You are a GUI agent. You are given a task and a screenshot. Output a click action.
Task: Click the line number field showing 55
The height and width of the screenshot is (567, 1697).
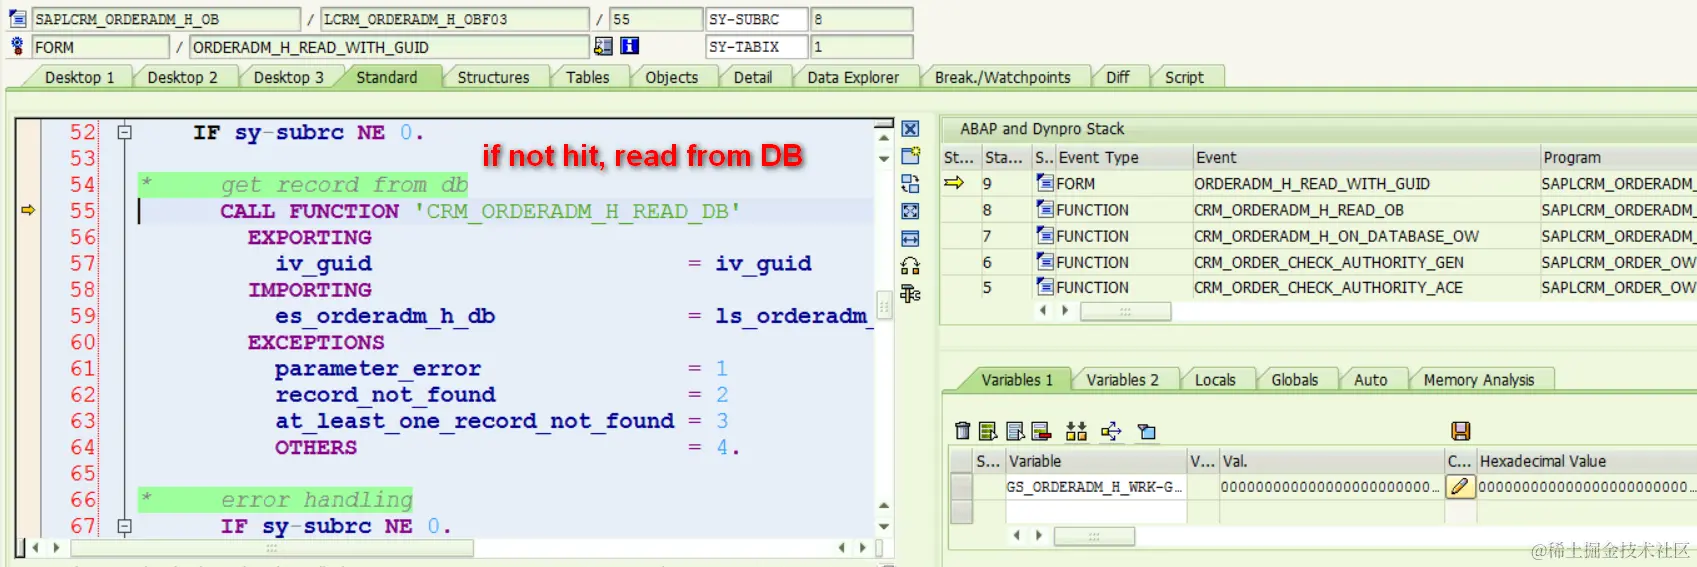click(656, 19)
